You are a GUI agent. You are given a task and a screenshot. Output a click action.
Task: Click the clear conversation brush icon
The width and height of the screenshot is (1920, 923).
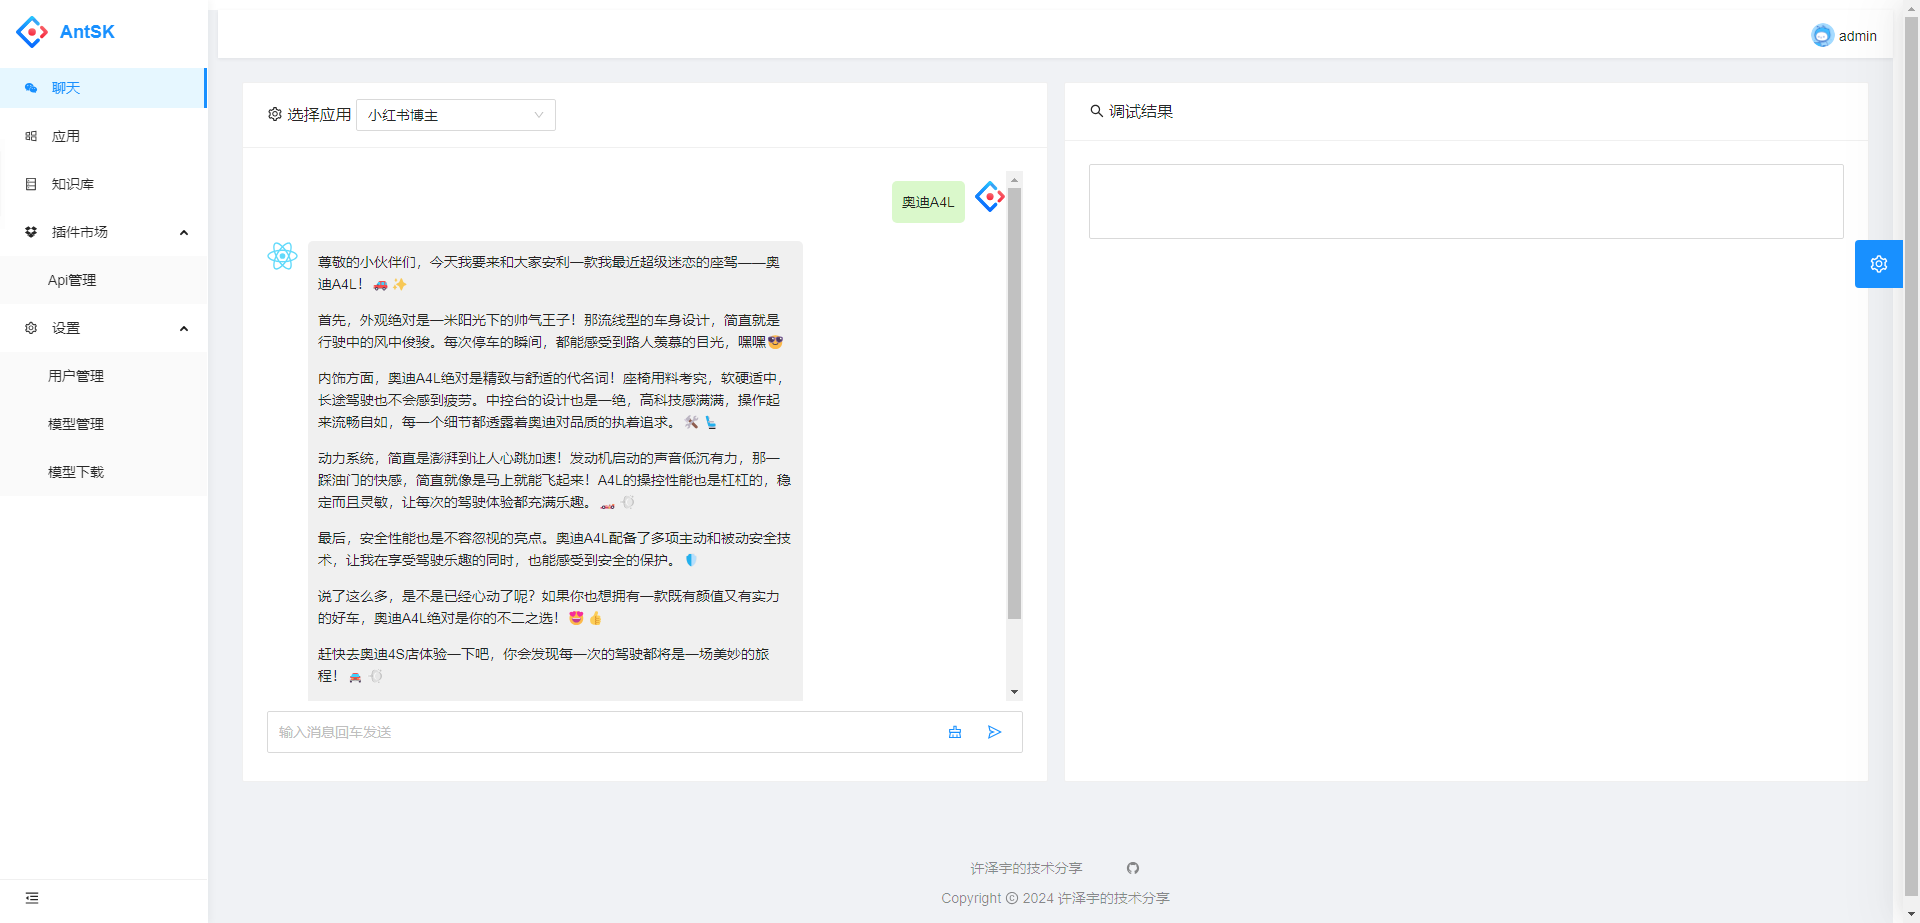(955, 732)
